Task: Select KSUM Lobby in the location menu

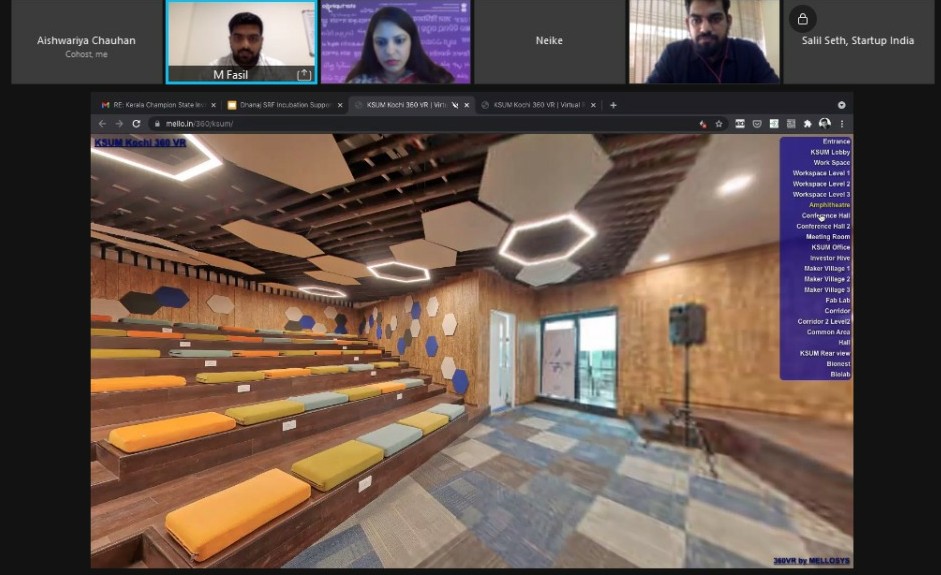Action: coord(830,152)
